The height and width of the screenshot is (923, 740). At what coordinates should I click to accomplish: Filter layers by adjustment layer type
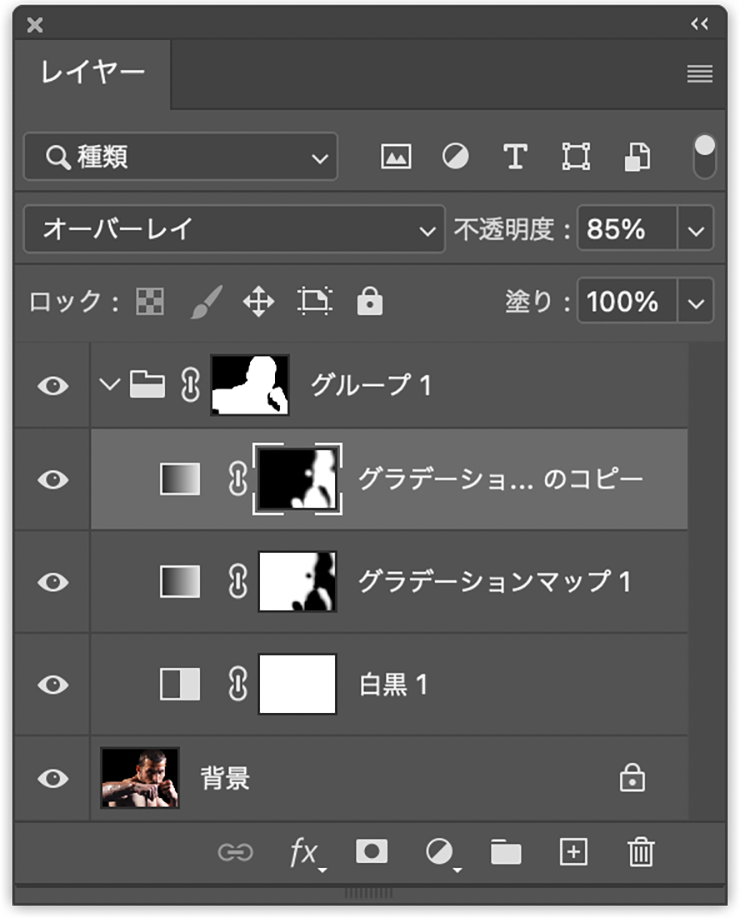click(455, 157)
